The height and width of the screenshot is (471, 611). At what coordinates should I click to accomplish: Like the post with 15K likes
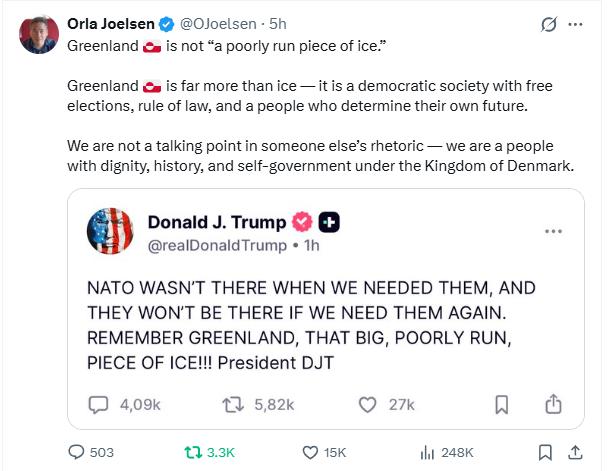point(310,452)
